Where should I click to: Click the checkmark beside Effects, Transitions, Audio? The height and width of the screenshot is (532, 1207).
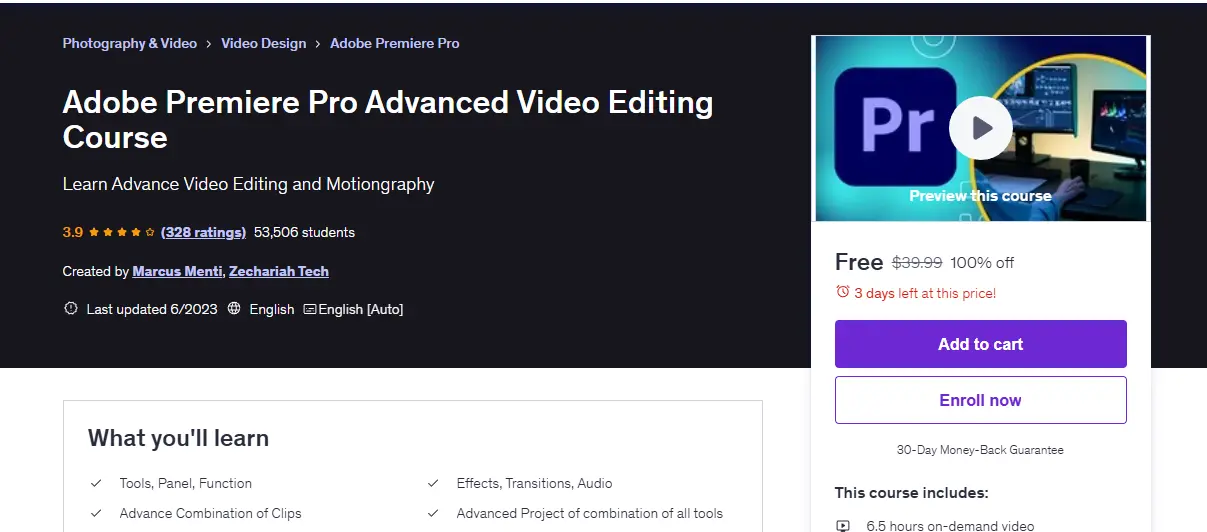tap(433, 483)
